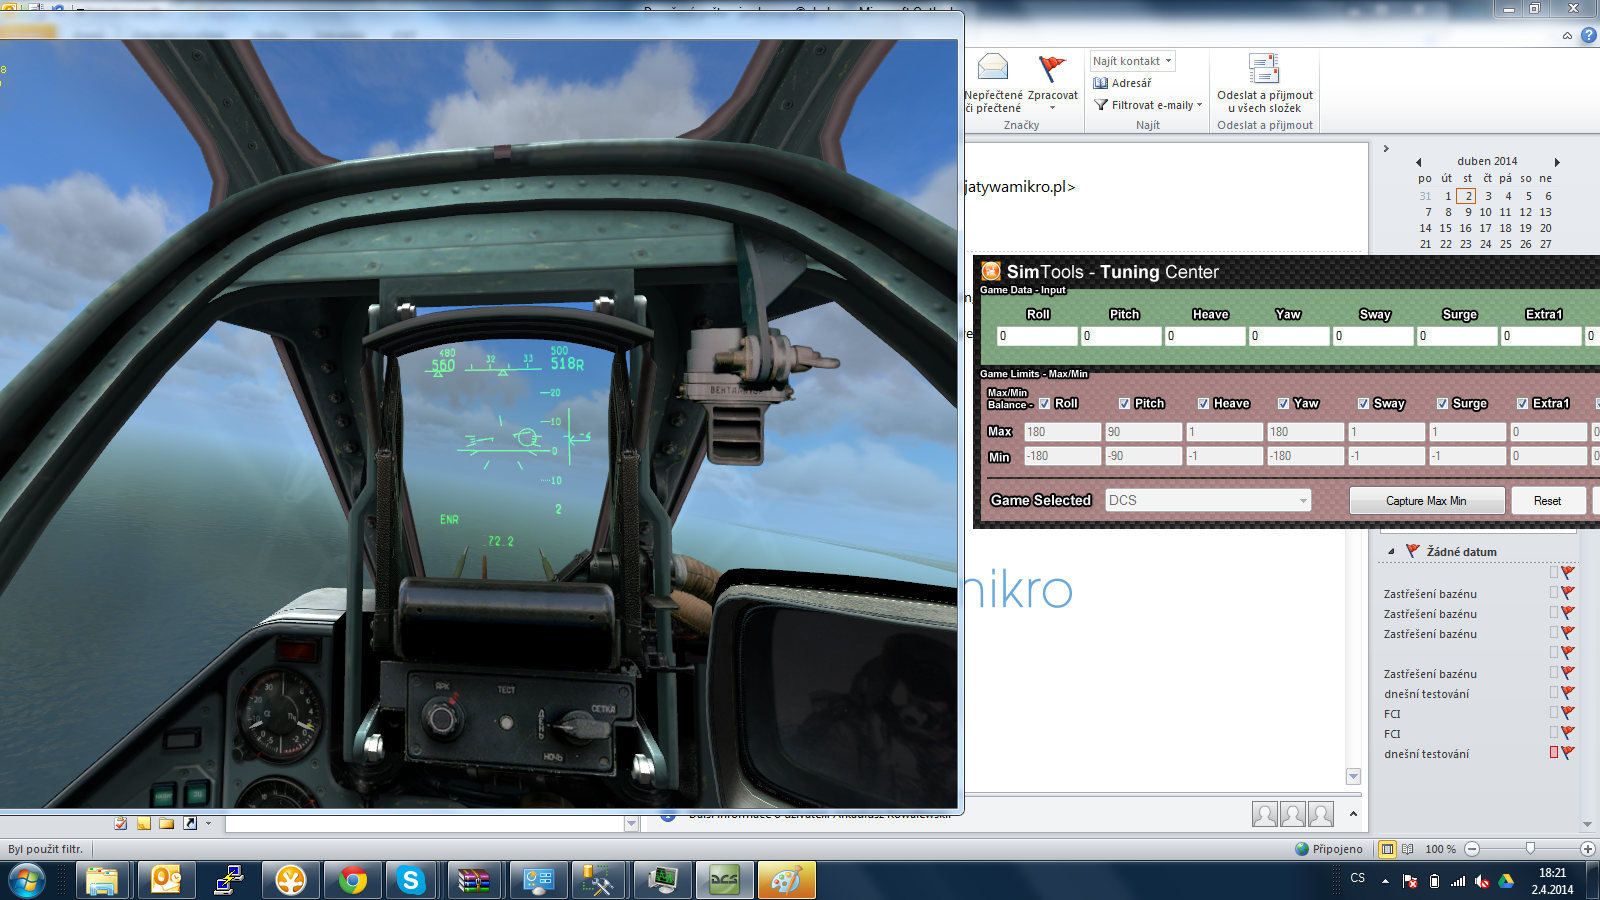
Task: Select April 3 in the calendar
Action: pyautogui.click(x=1488, y=196)
